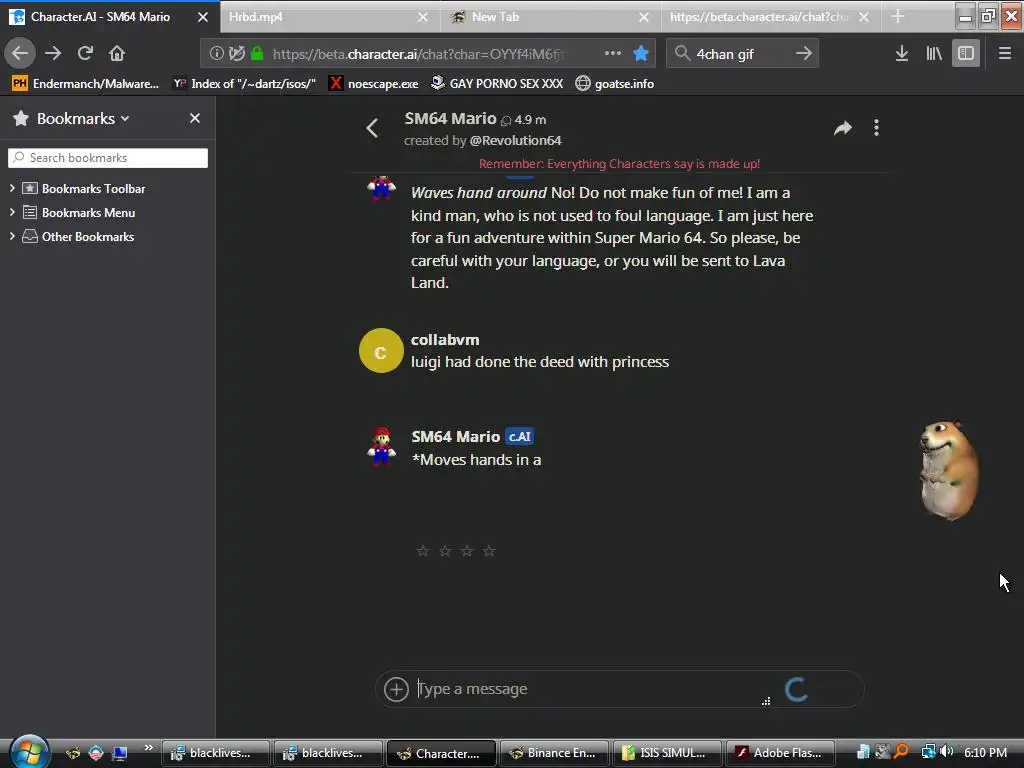
Task: Go back using the browser back arrow
Action: 20,53
